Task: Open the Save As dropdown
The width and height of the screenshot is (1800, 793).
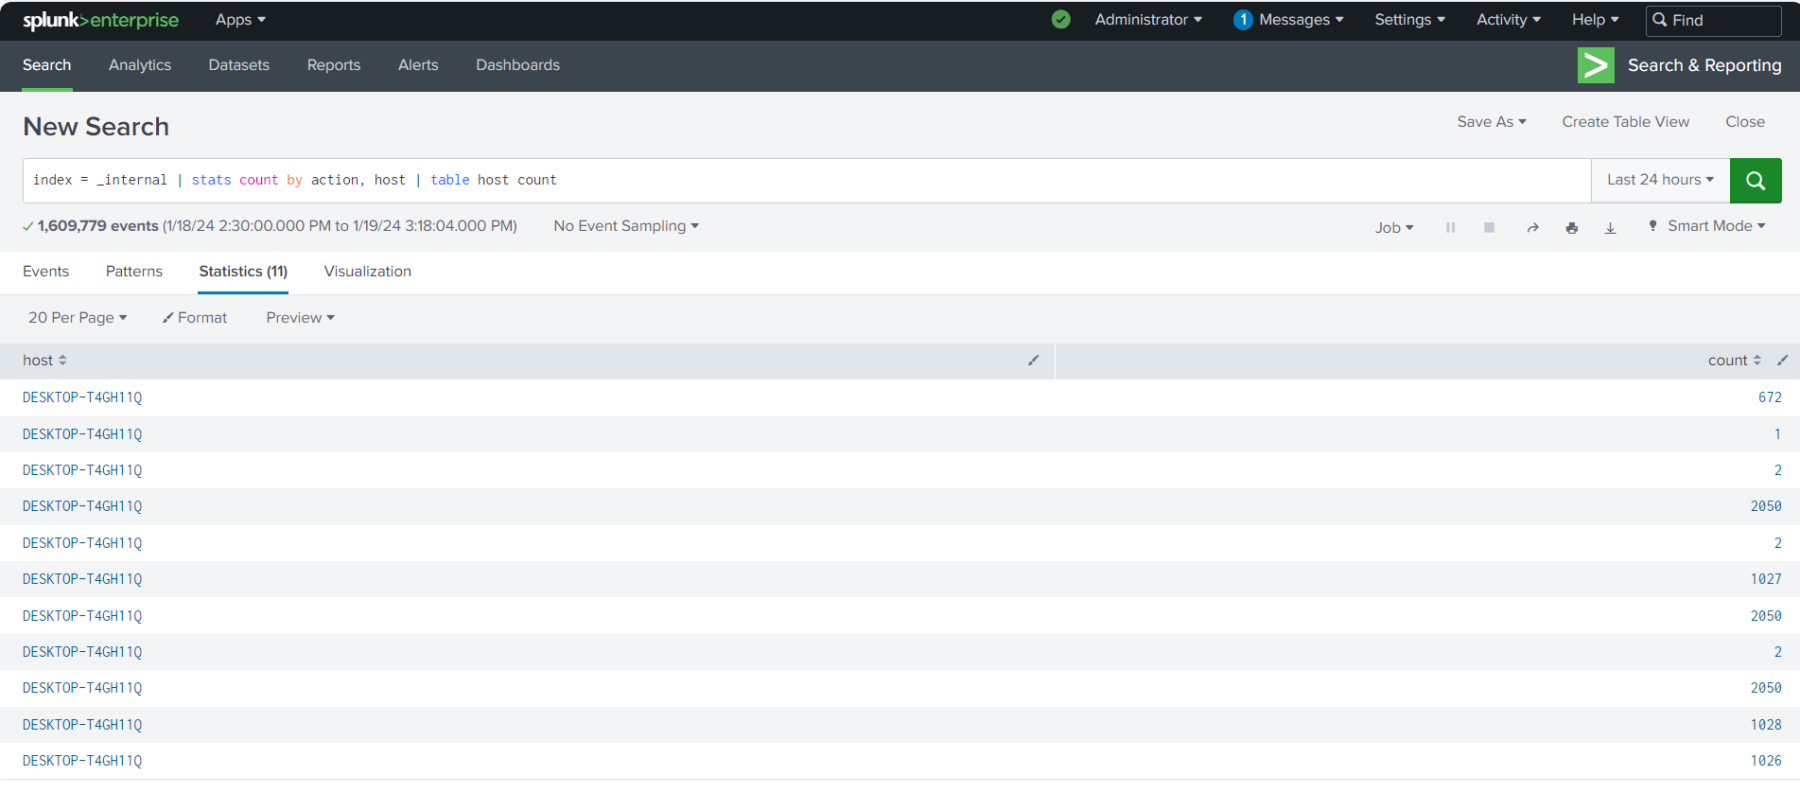Action: [x=1491, y=122]
